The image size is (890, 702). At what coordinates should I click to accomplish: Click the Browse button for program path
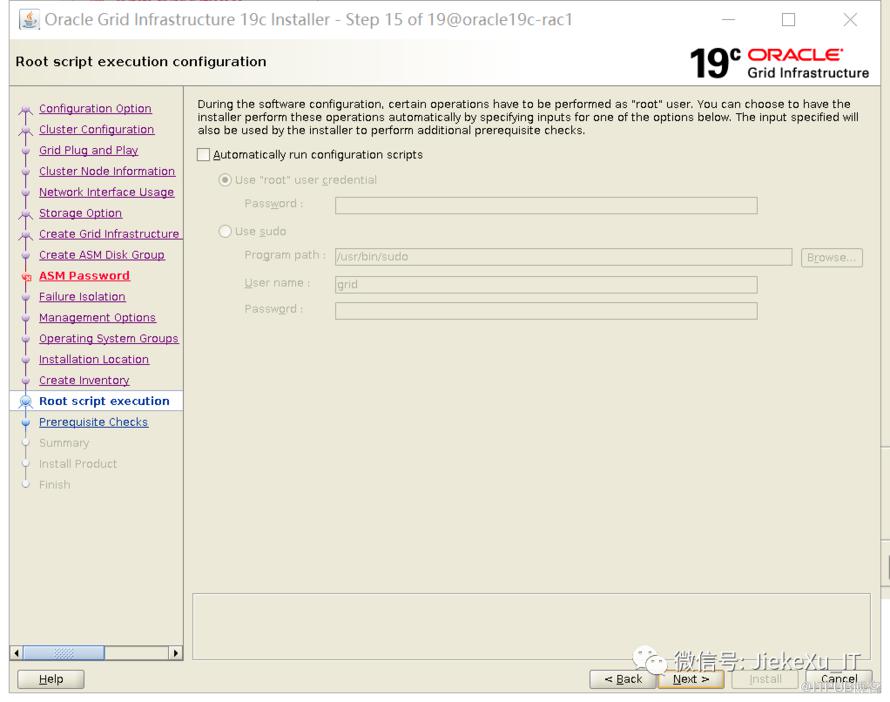pos(832,257)
